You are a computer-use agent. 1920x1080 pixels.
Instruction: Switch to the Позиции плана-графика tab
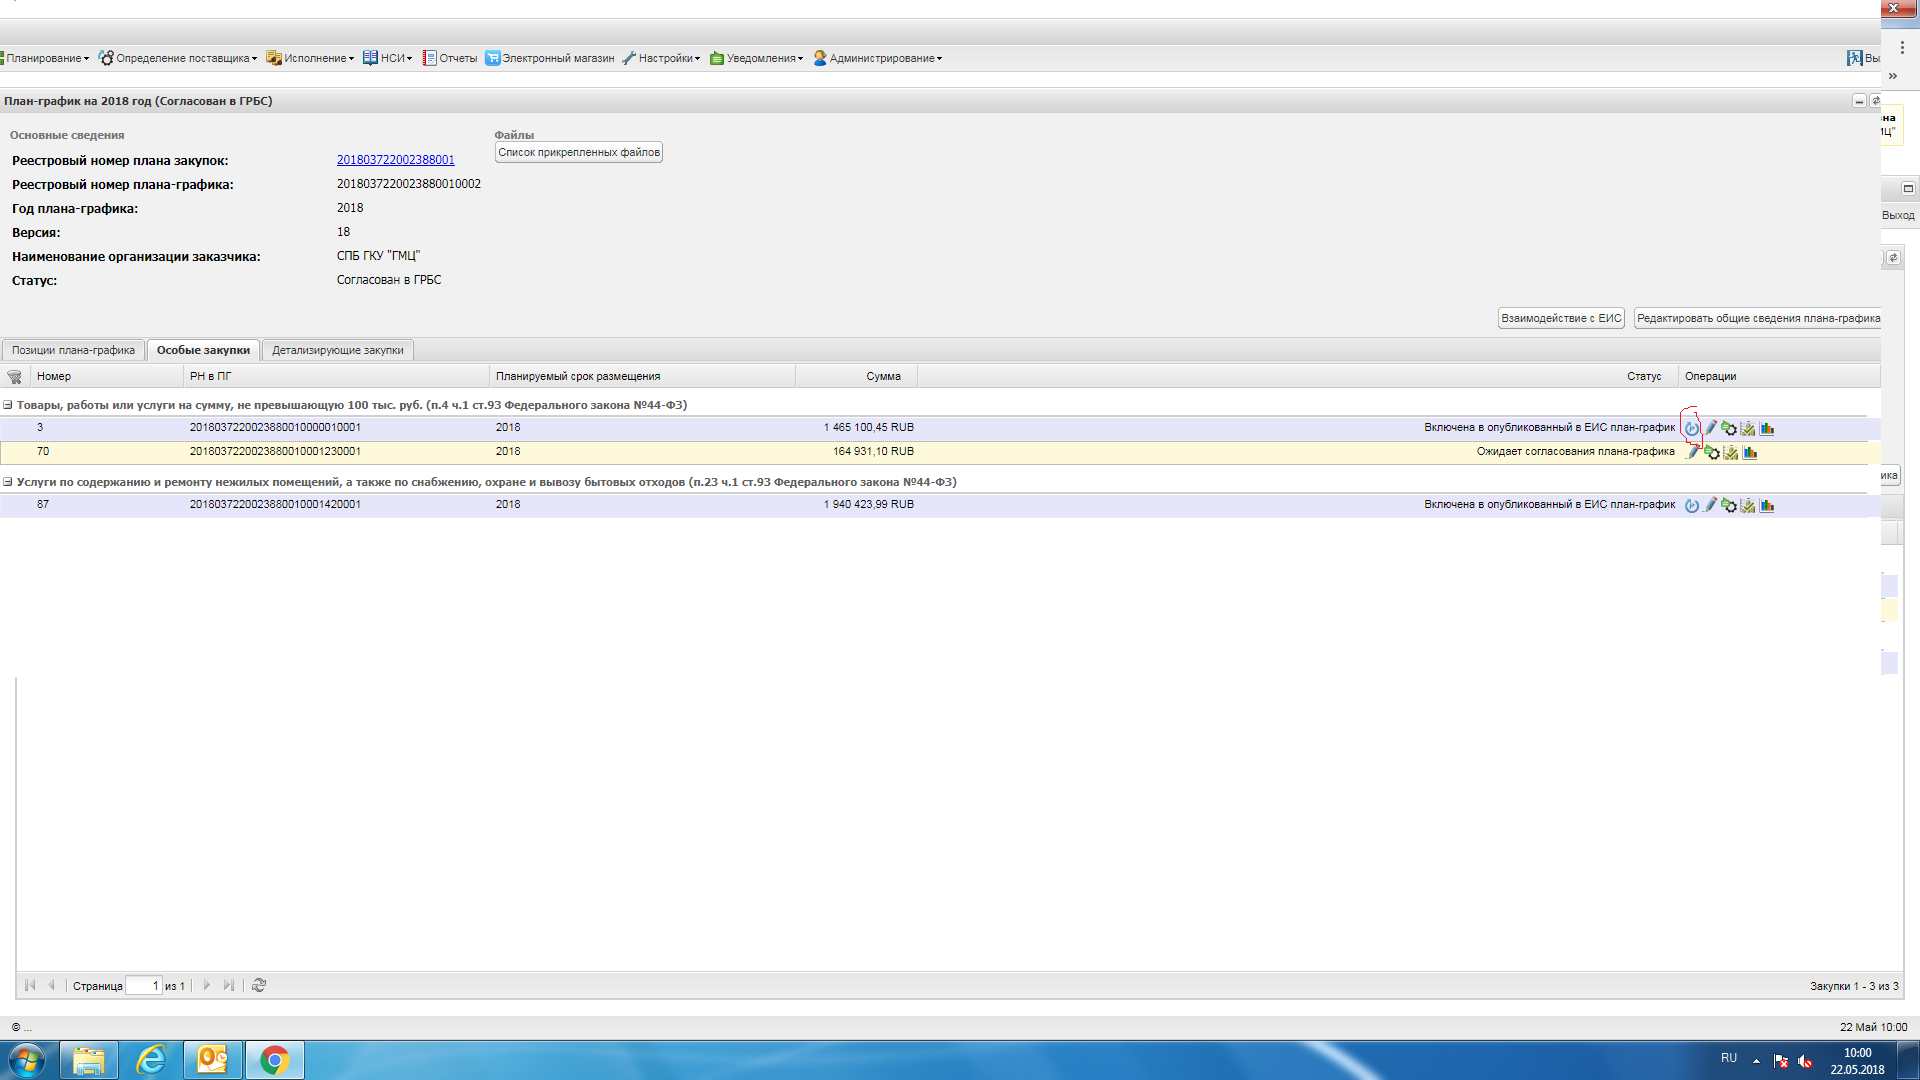pos(73,350)
